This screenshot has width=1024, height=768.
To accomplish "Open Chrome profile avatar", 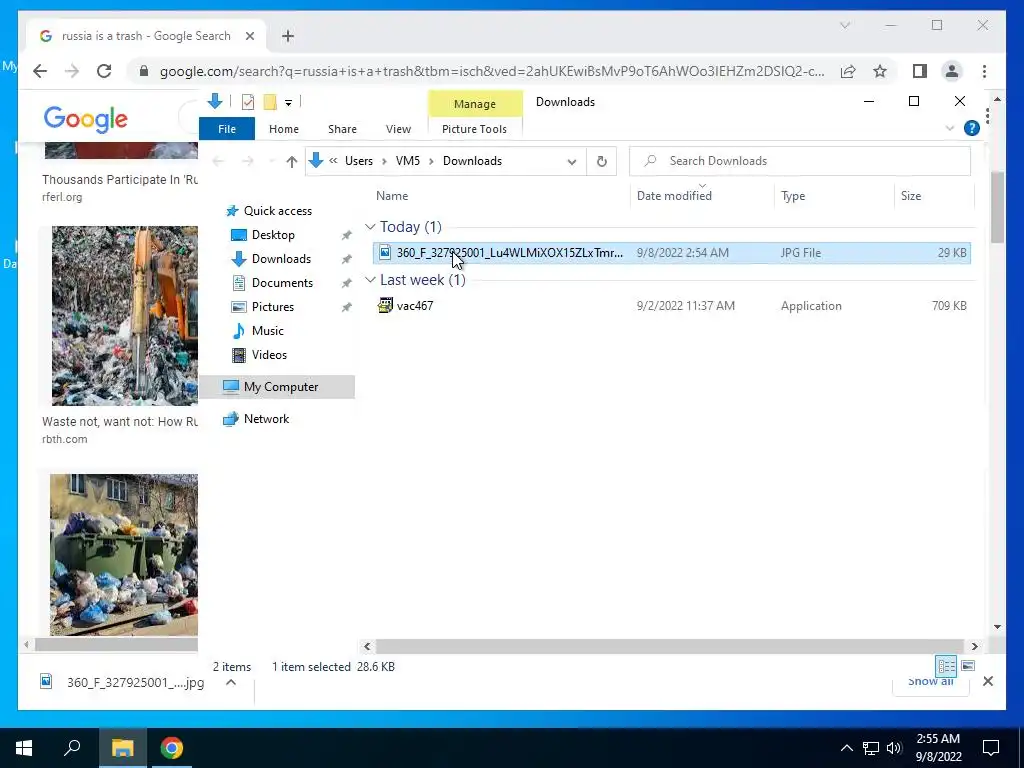I will point(952,71).
